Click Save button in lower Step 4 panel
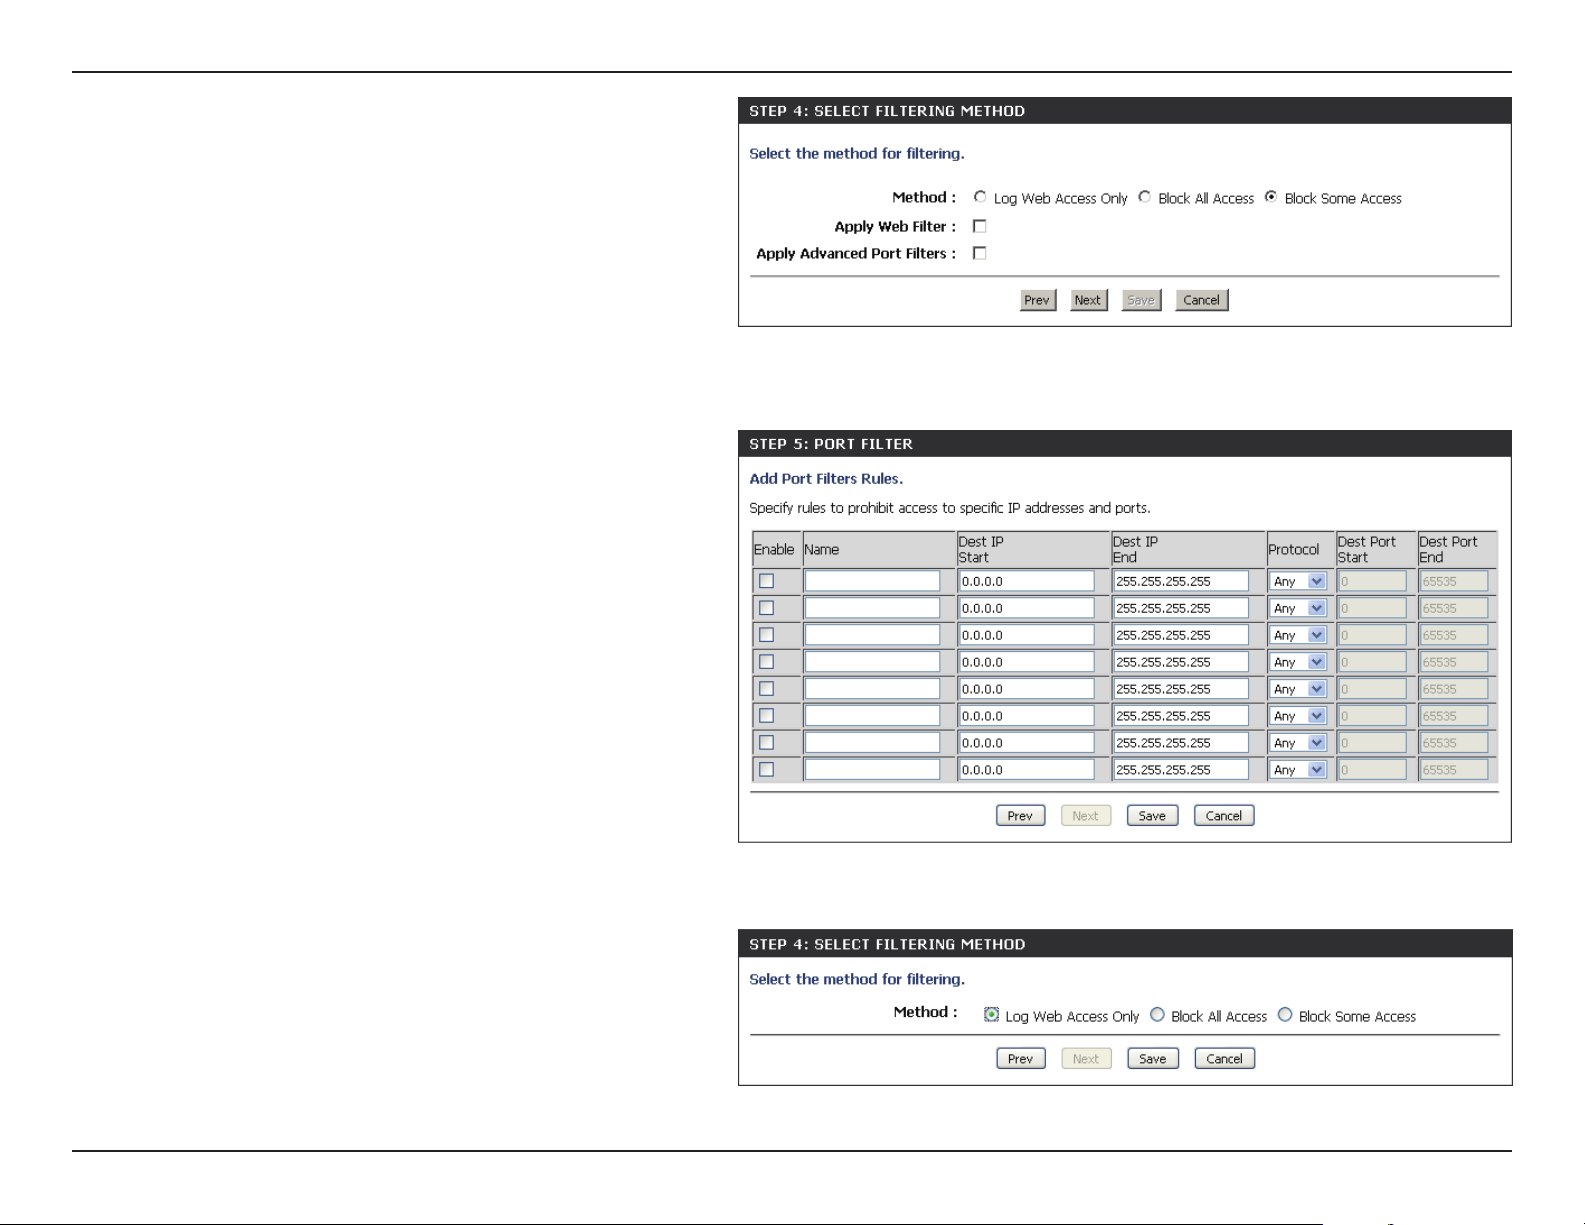The image size is (1585, 1225). [x=1153, y=1059]
